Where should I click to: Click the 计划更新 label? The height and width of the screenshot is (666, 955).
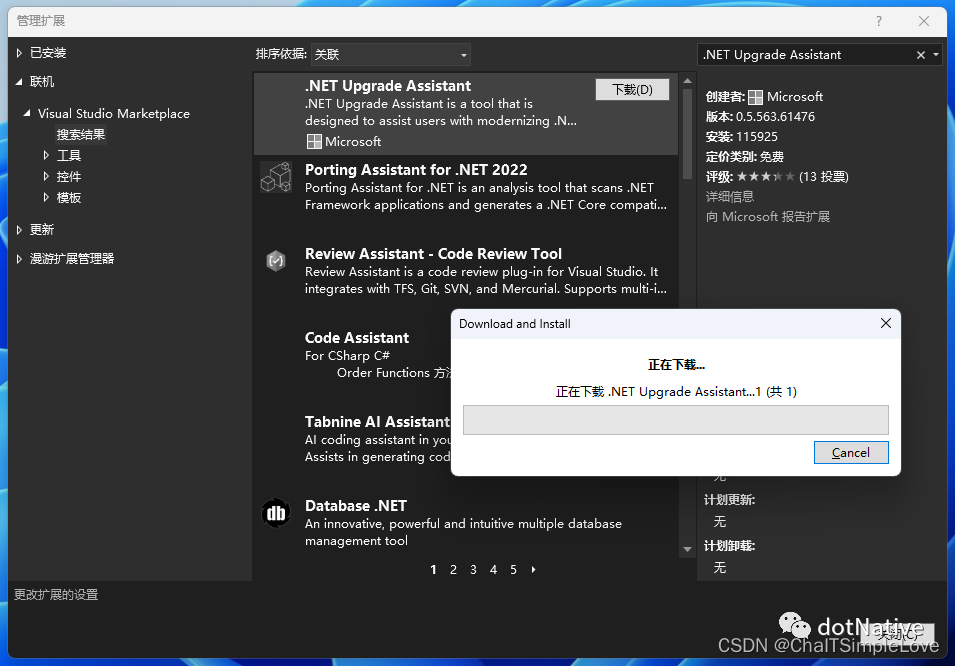(729, 500)
